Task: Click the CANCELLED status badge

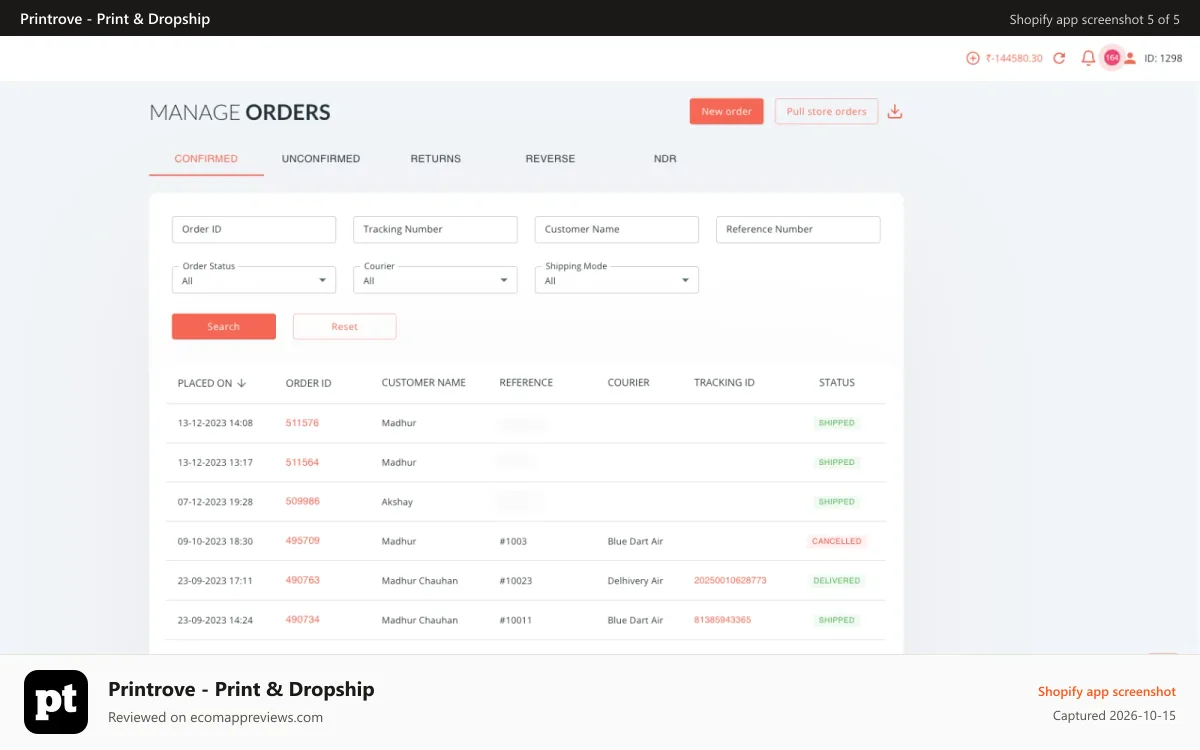Action: 836,541
